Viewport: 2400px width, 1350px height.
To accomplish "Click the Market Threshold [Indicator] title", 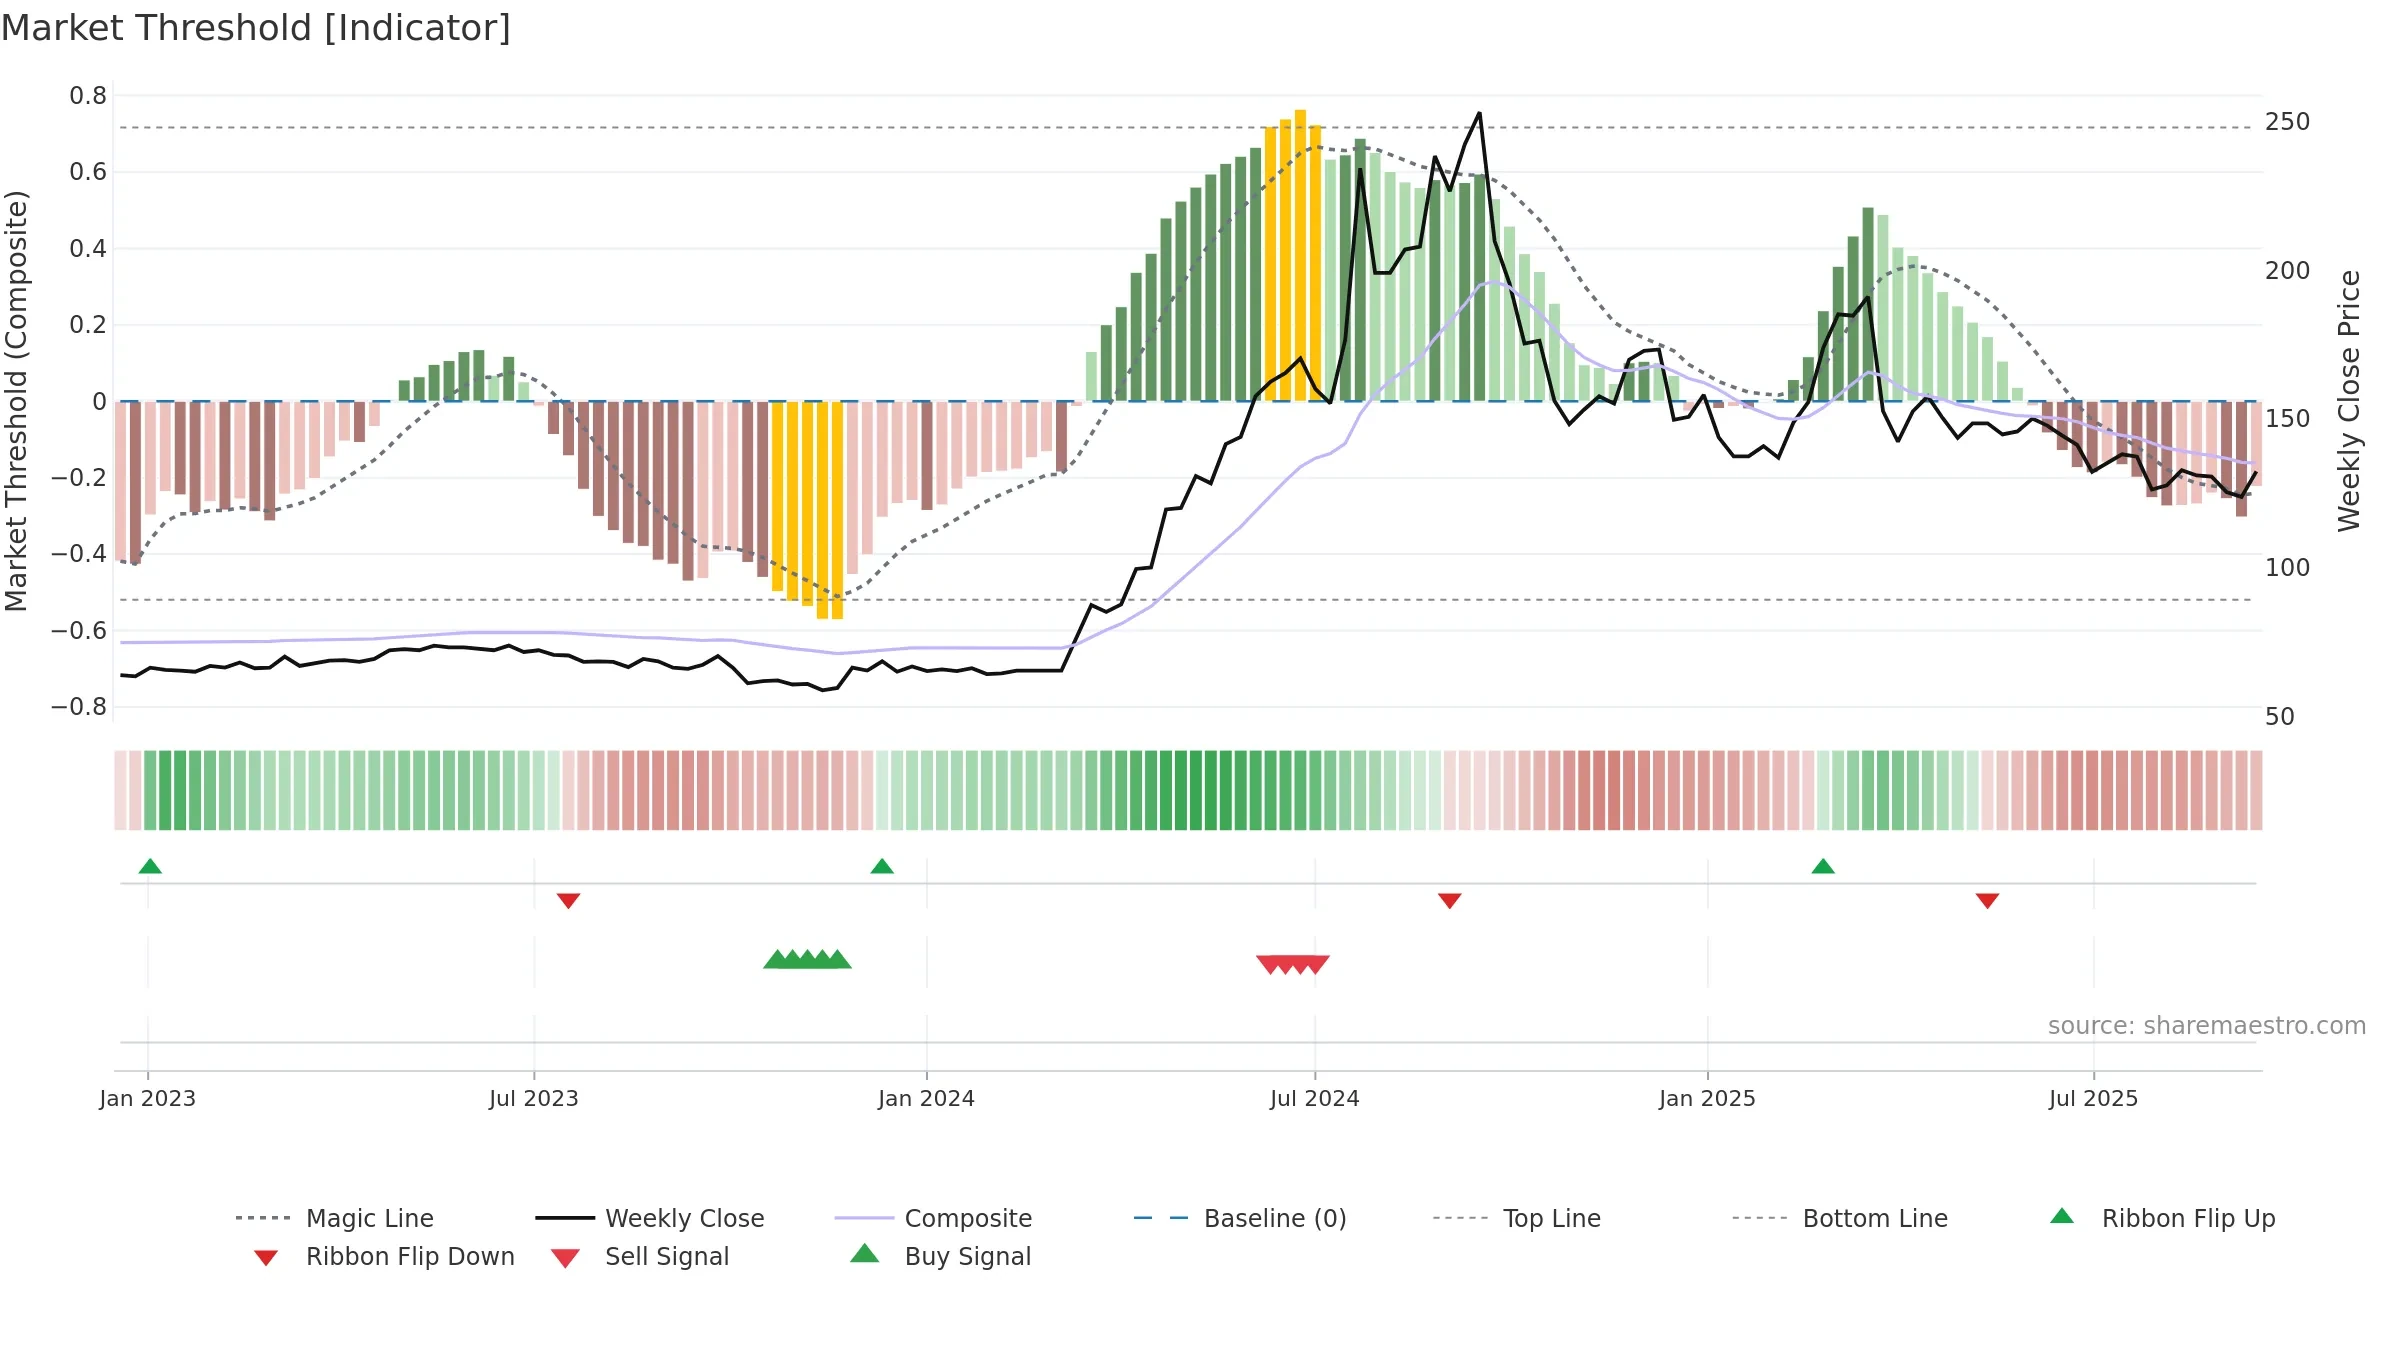I will (x=256, y=28).
